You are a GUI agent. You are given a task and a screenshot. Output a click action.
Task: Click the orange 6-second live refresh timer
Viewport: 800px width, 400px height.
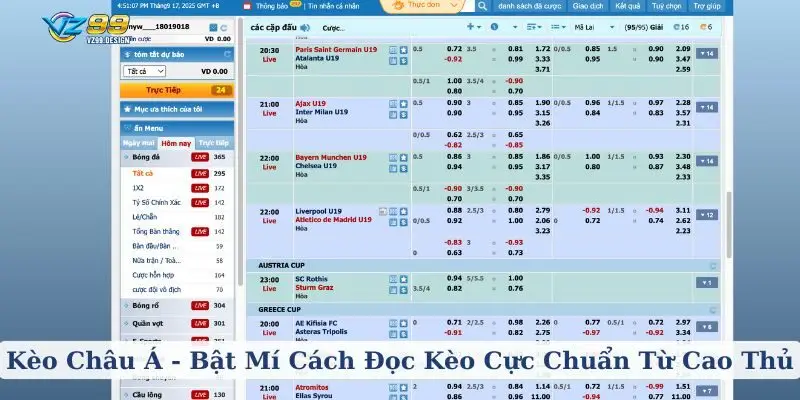point(706,28)
